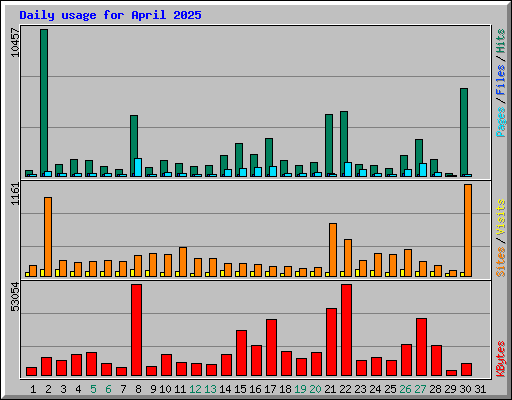The image size is (512, 400).
Task: Click weekend day label 6
Action: [x=108, y=389]
